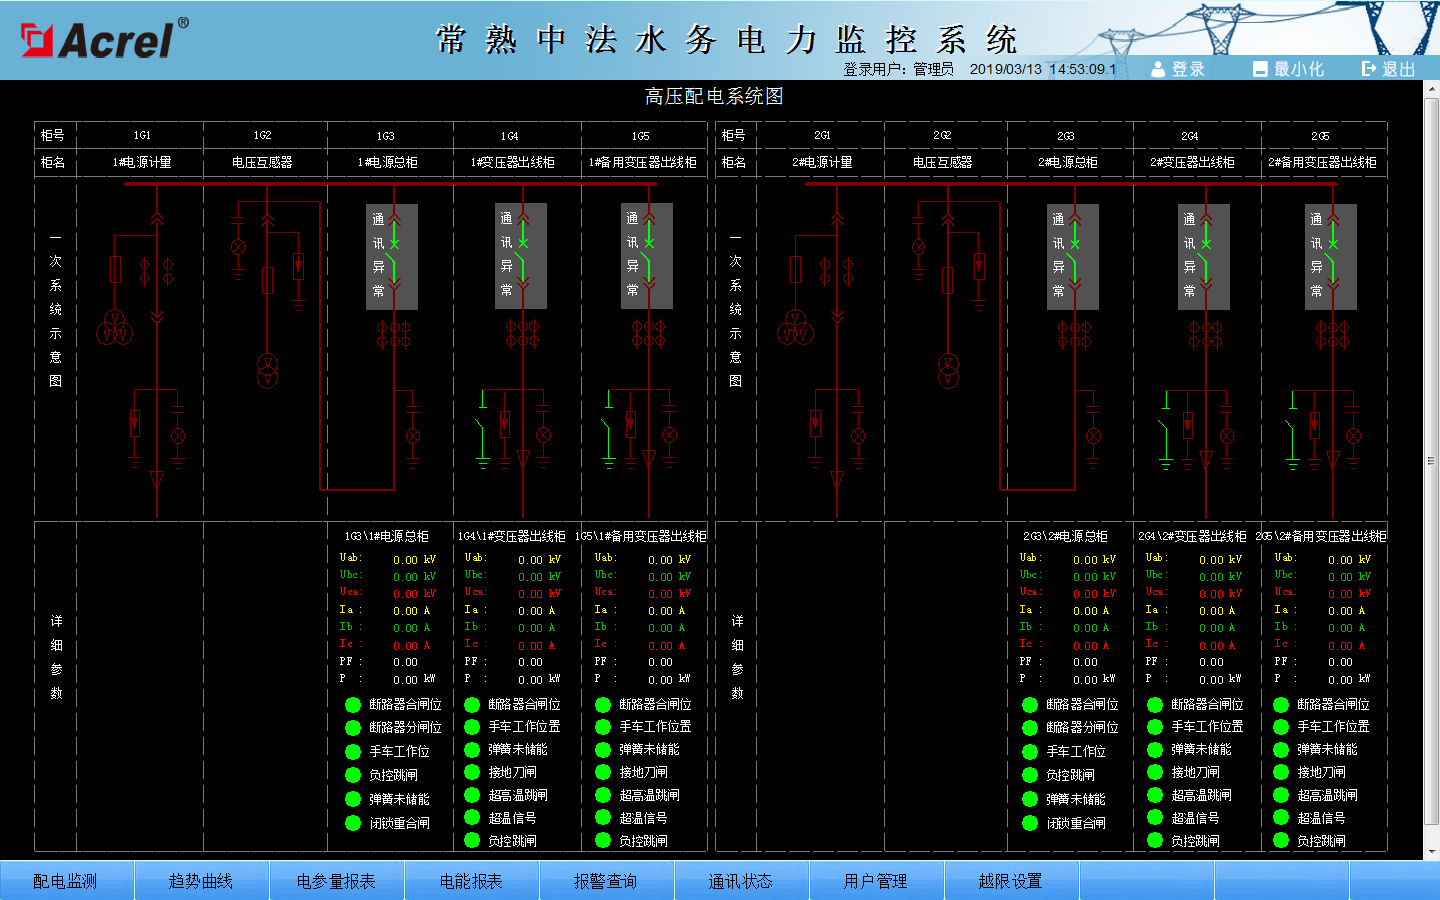
Task: Click the Acrel logo
Action: pos(104,39)
